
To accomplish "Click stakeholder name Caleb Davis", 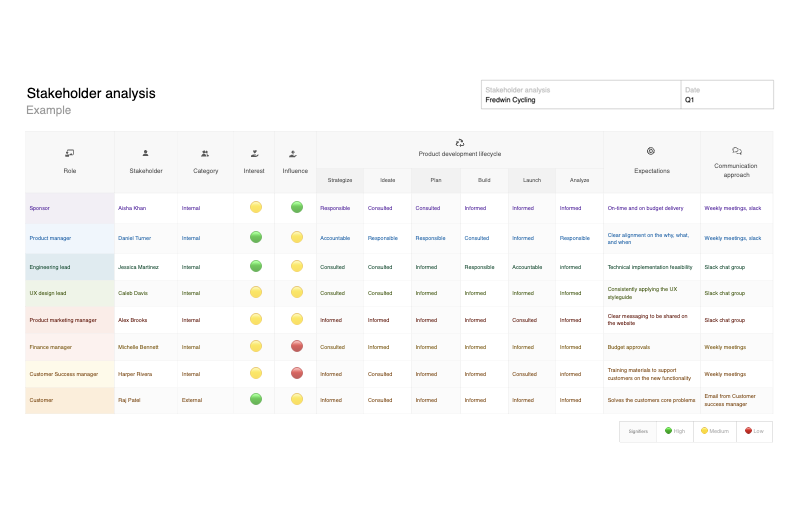I will [133, 293].
